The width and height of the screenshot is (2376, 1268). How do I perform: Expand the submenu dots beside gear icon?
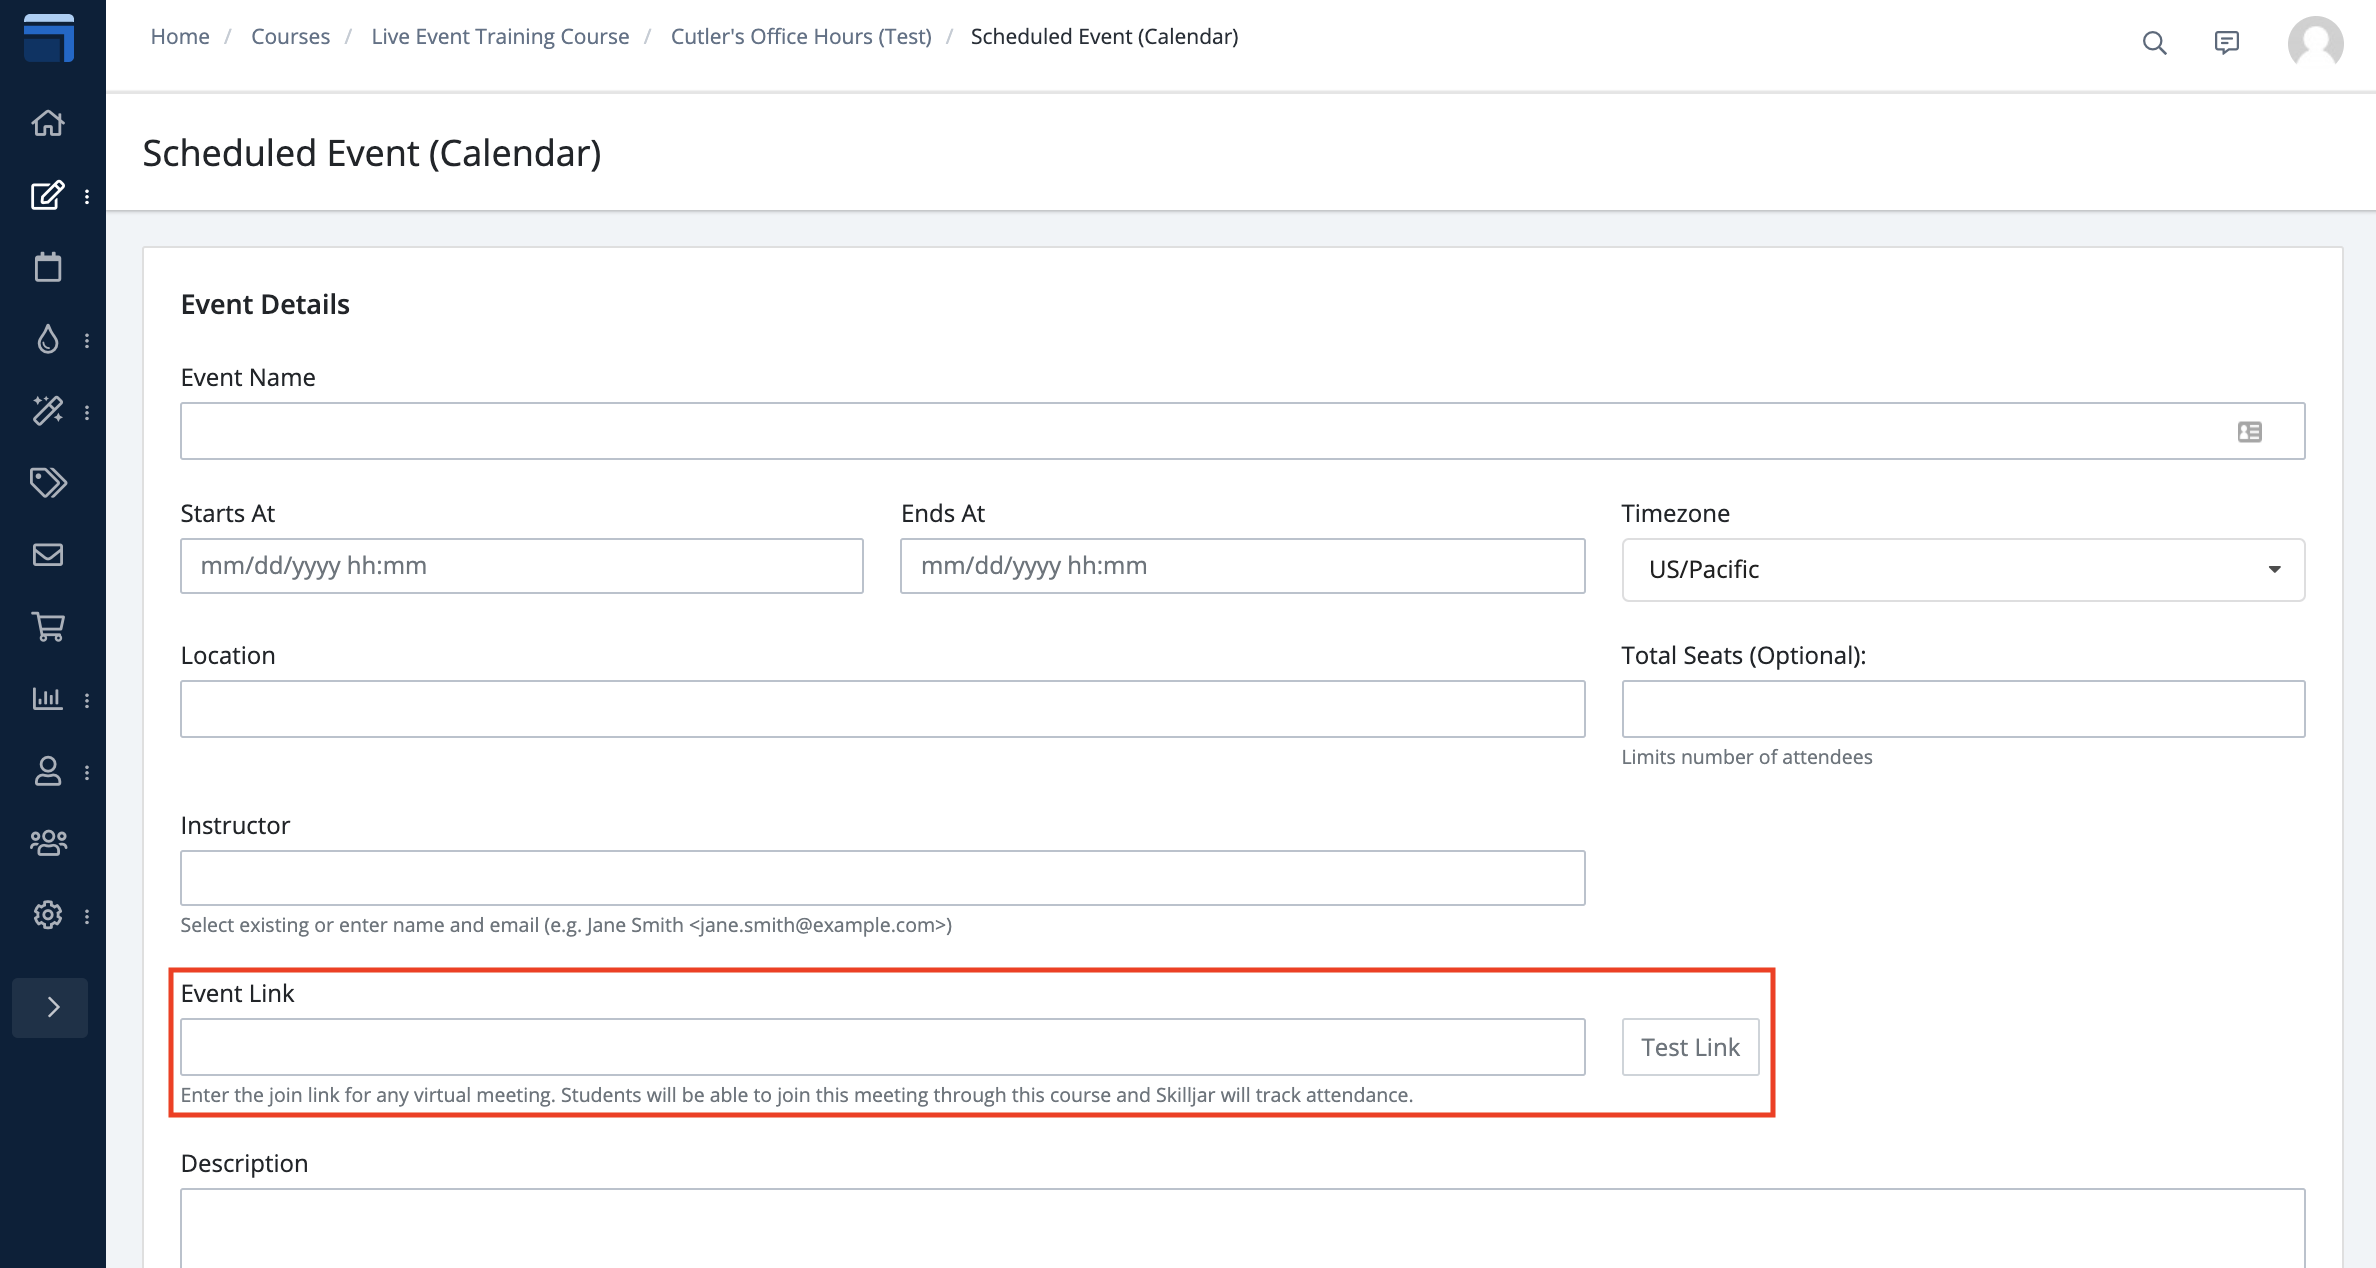click(87, 917)
